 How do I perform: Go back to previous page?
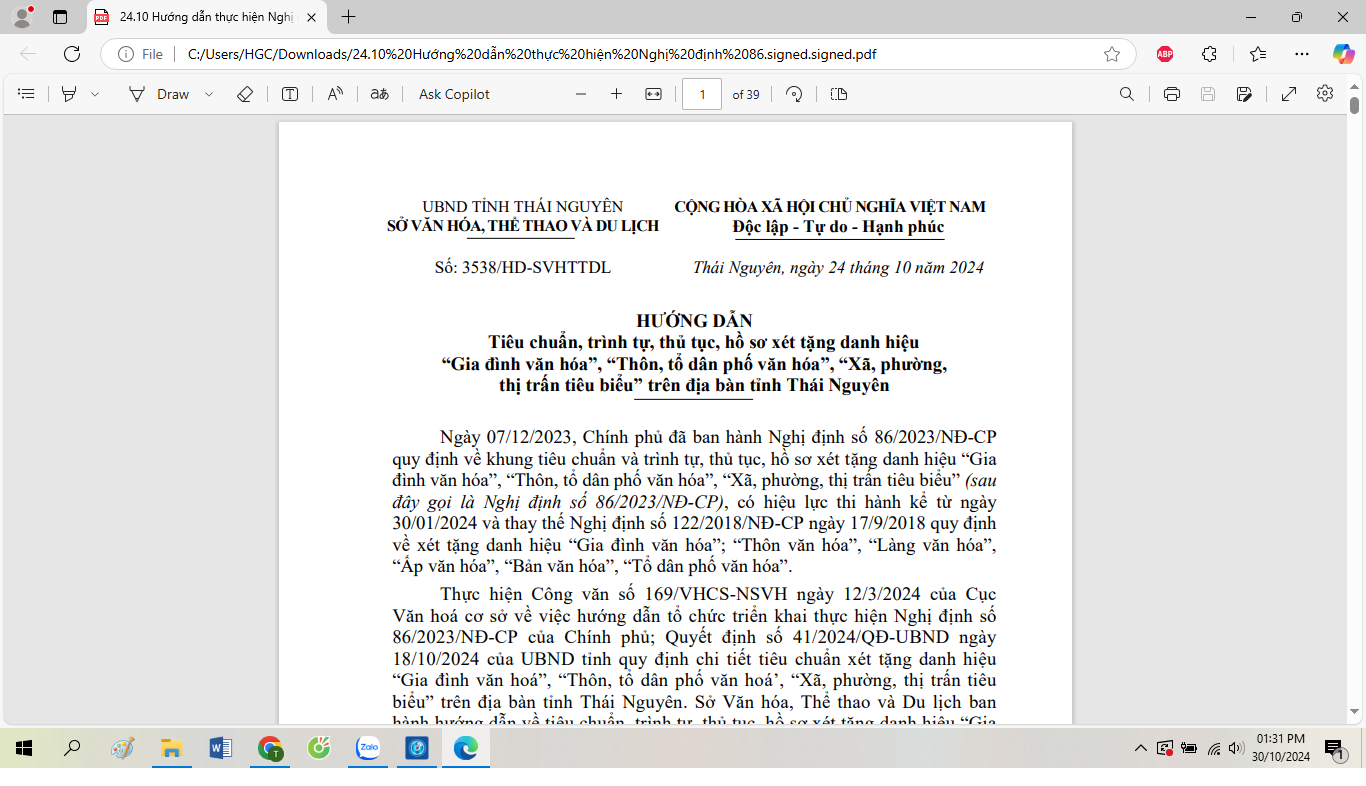click(x=28, y=54)
